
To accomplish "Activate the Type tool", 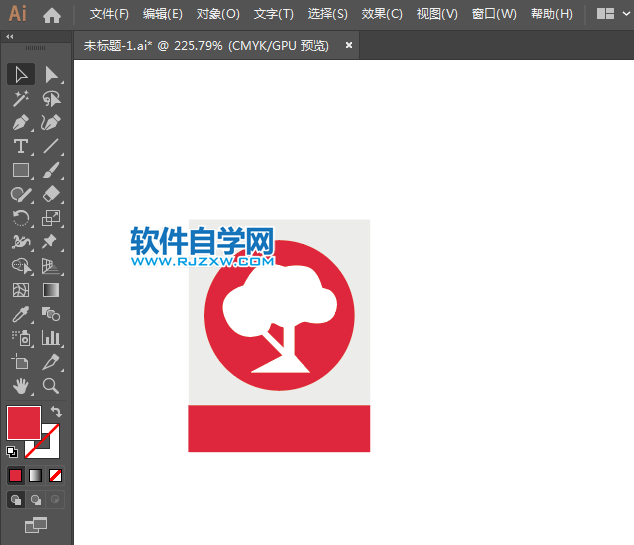I will click(21, 146).
